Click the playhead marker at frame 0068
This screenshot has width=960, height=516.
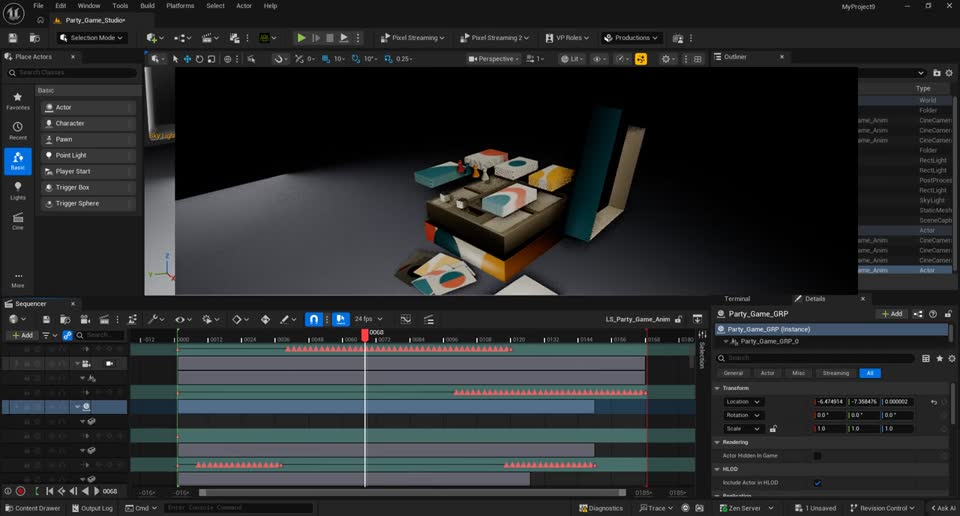[365, 334]
